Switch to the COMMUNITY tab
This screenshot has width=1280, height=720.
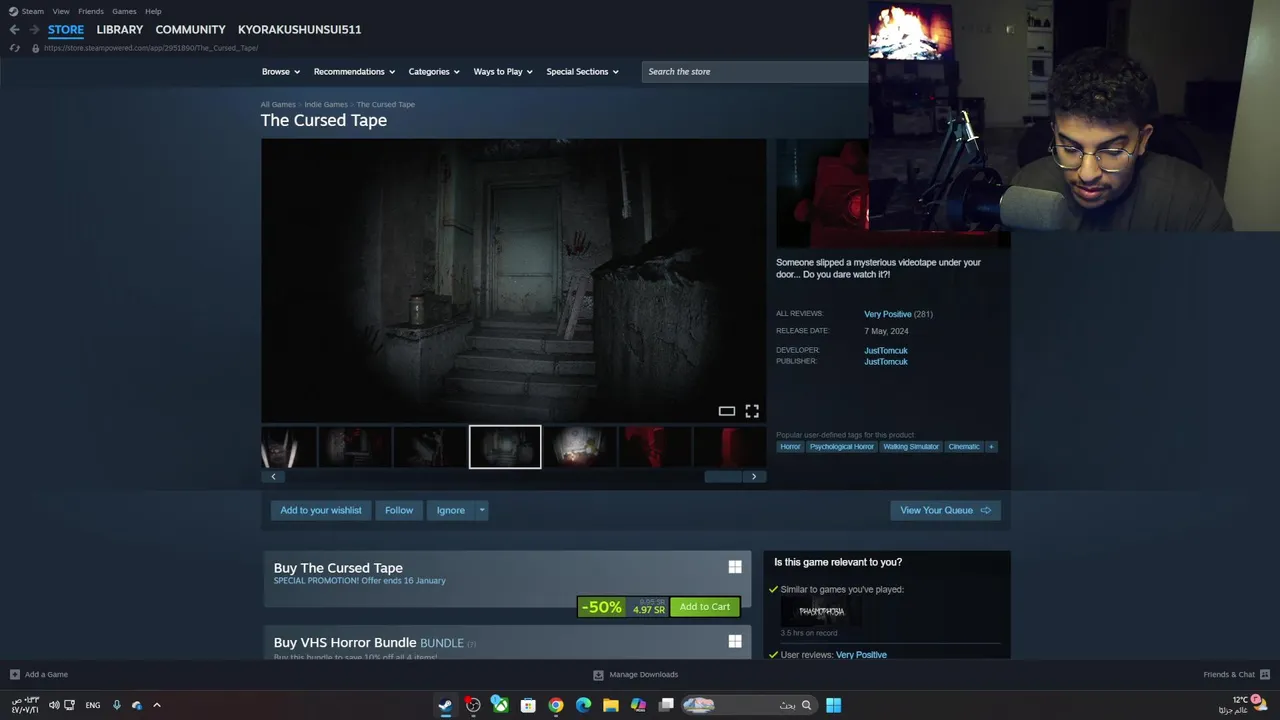(190, 30)
